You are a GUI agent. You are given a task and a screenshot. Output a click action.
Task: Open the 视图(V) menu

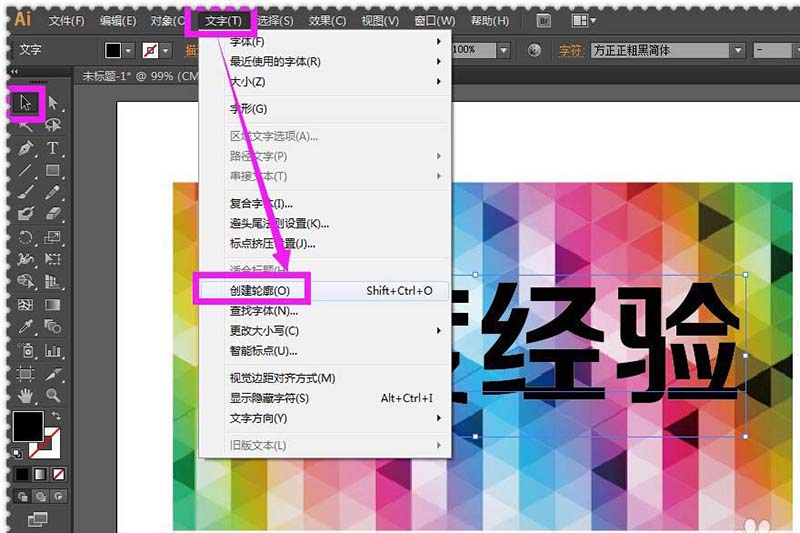point(380,21)
